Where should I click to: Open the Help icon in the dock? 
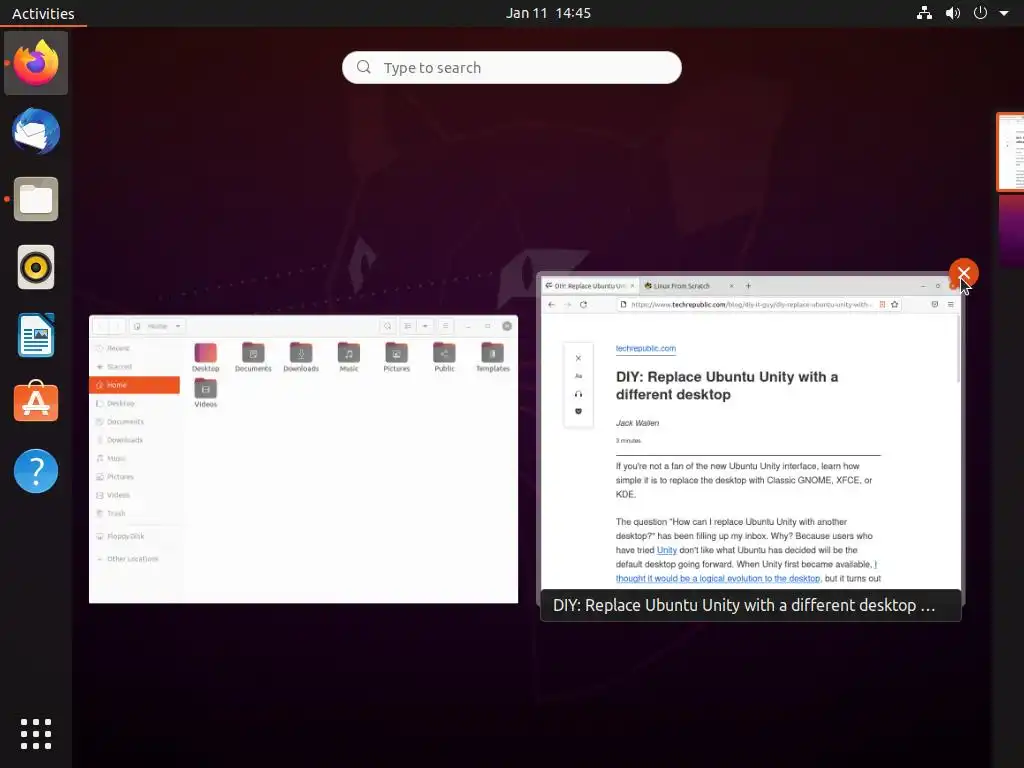pos(36,471)
